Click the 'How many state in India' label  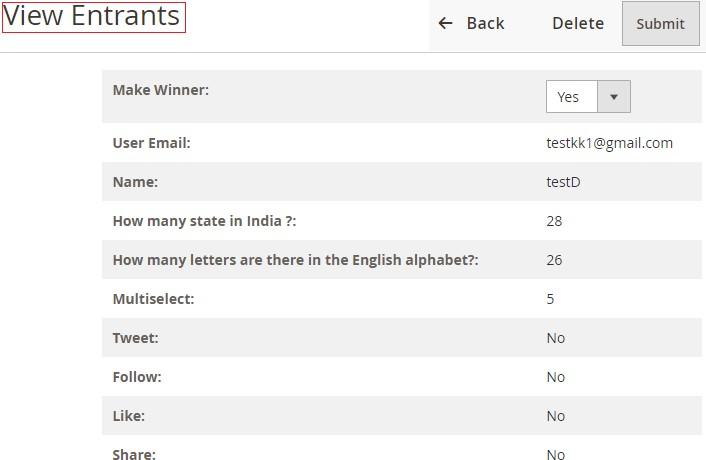[x=204, y=221]
